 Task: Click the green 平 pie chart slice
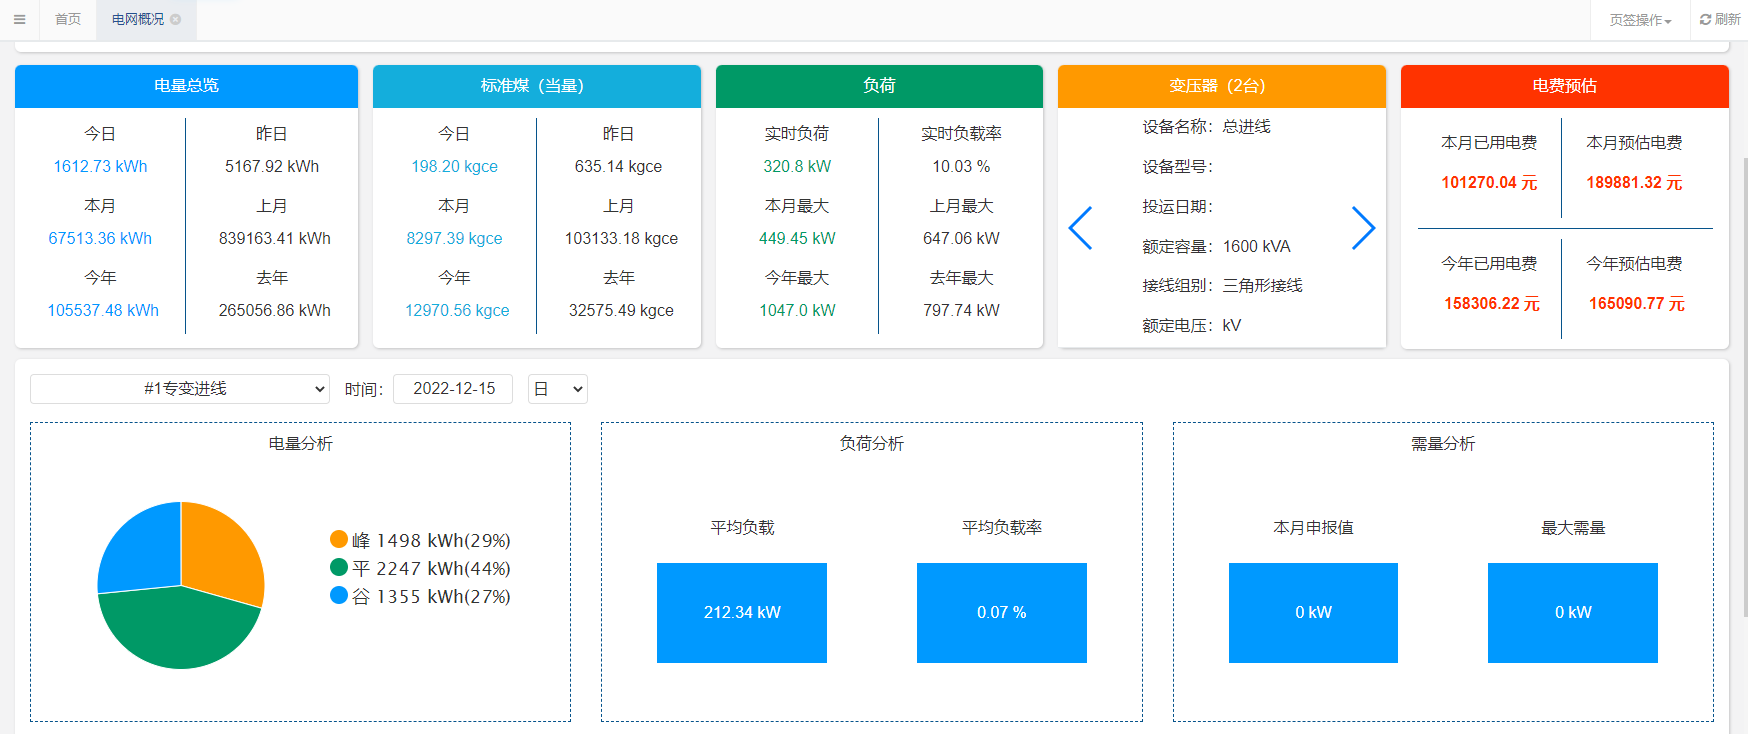178,628
